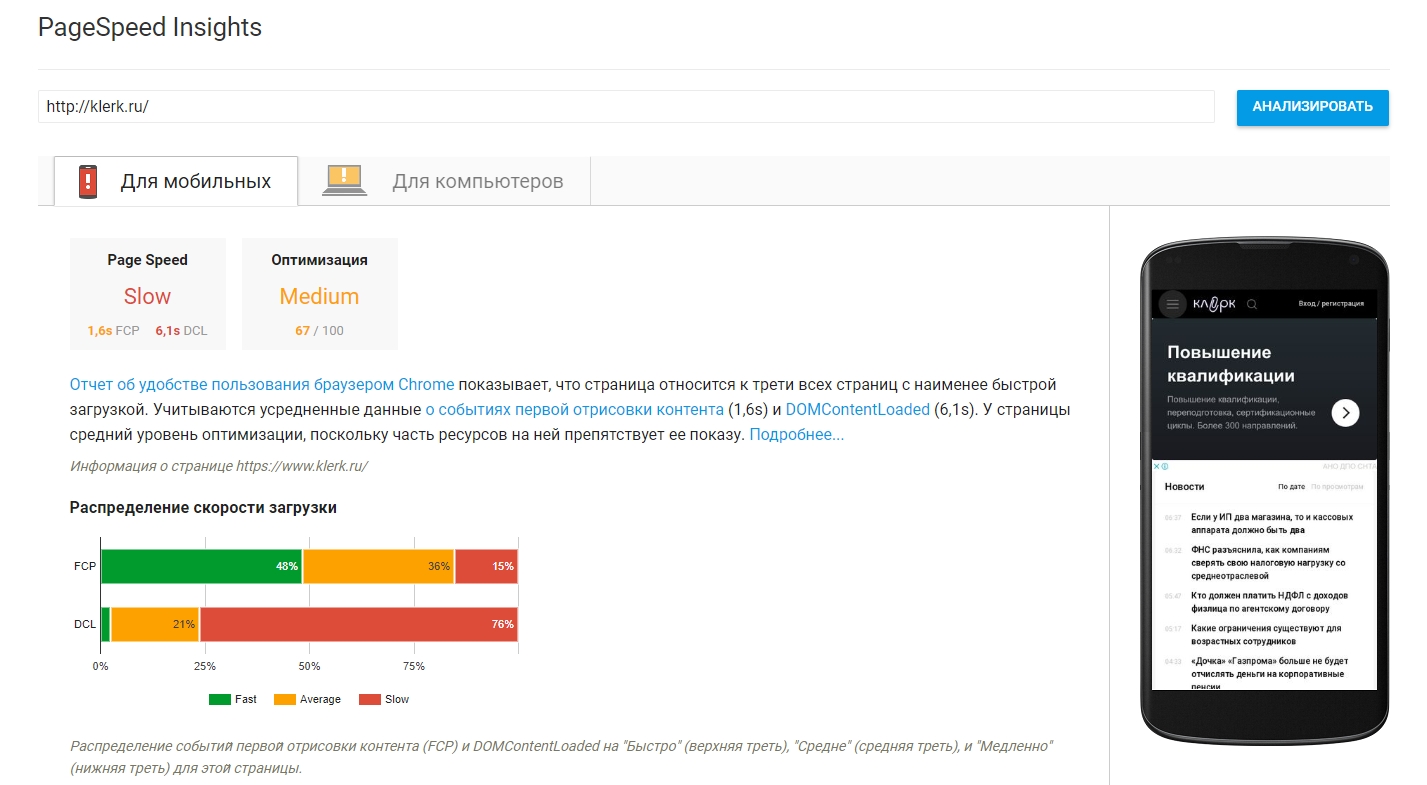Image resolution: width=1427 pixels, height=785 pixels.
Task: Click orange Average segment of DCL bar
Action: (x=155, y=624)
